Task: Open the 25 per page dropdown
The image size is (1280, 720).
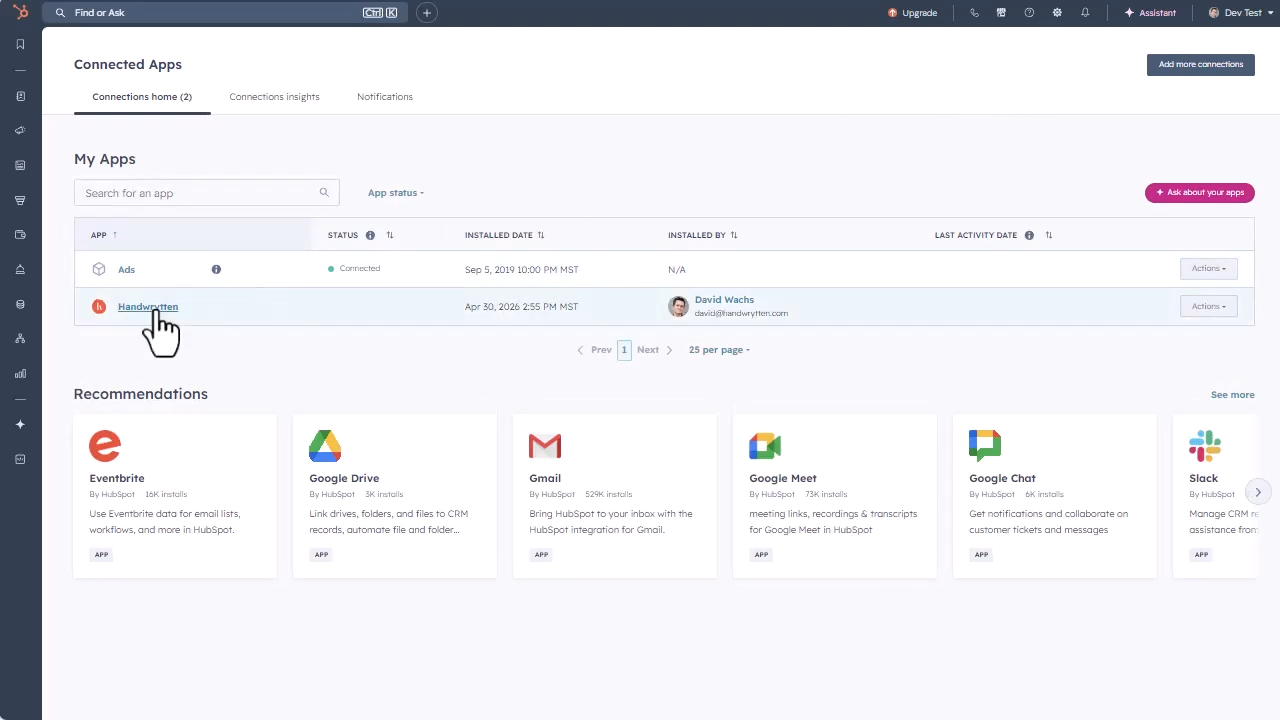Action: point(719,350)
